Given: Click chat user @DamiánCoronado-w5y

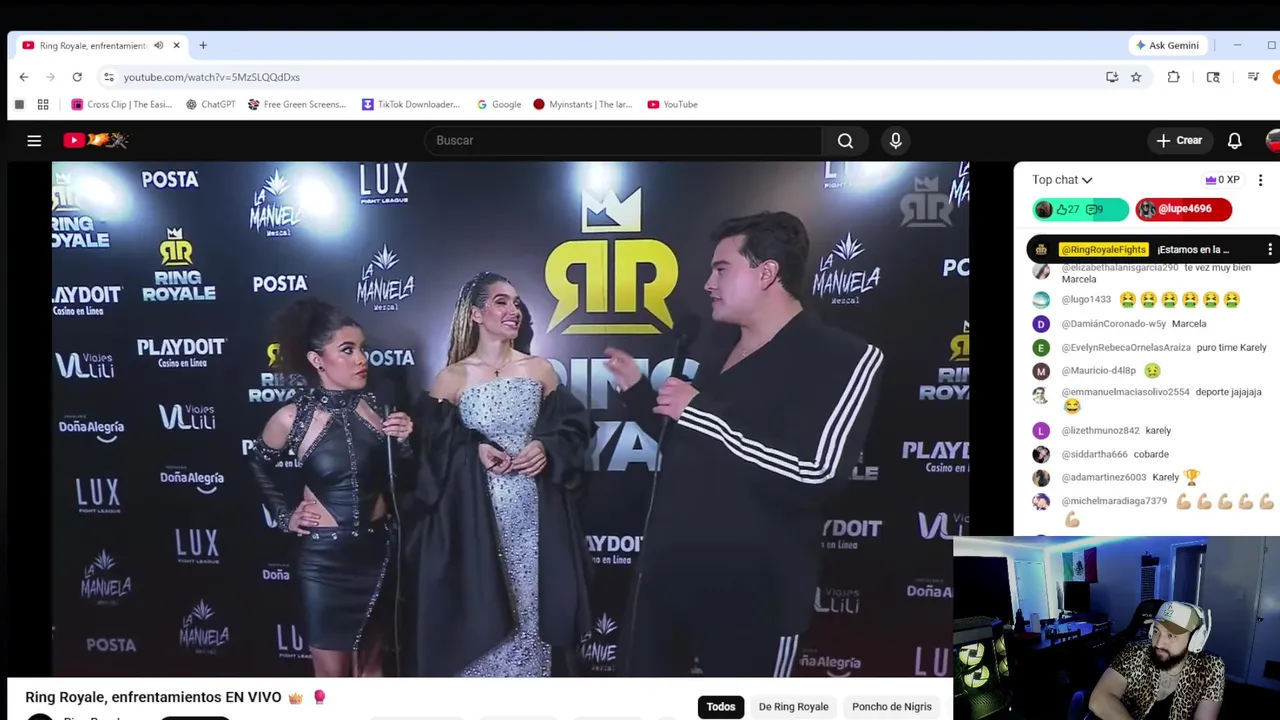Looking at the screenshot, I should [x=1113, y=324].
